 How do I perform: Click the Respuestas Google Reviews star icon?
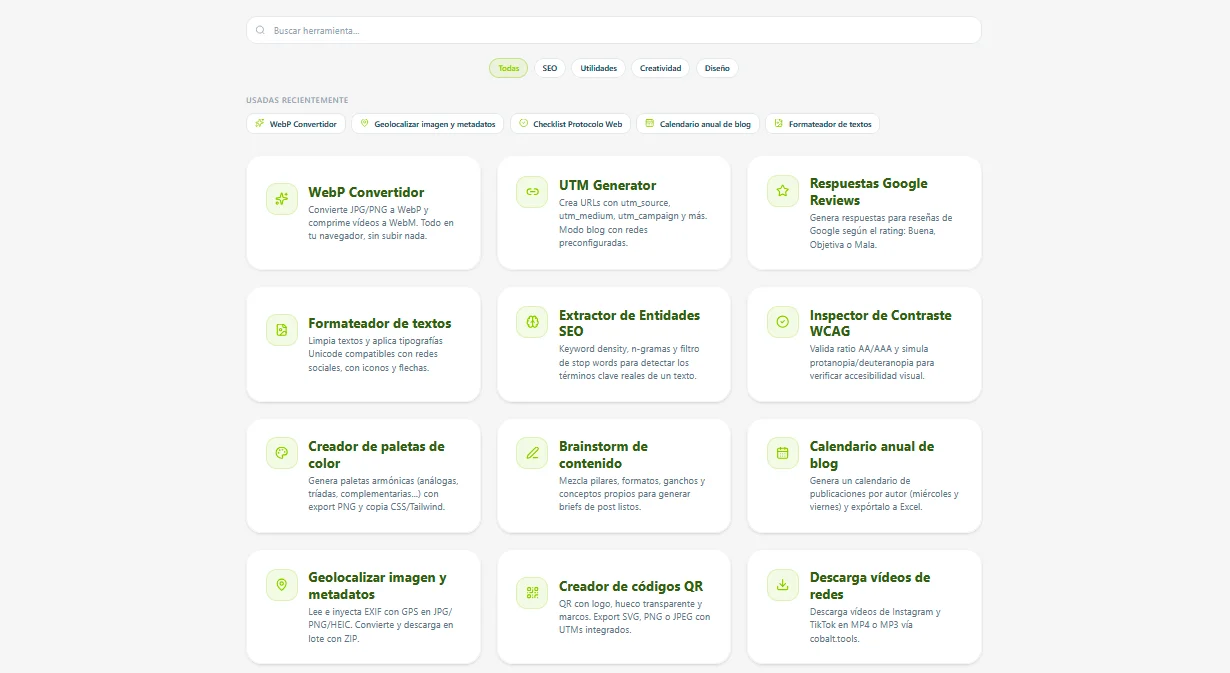coord(783,191)
